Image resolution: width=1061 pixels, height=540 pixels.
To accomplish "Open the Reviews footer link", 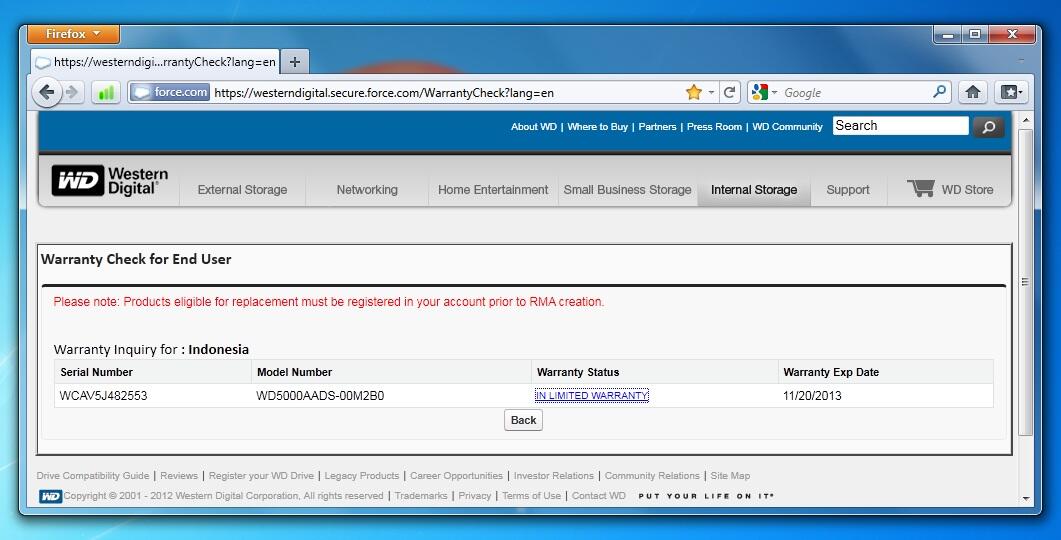I will point(179,476).
